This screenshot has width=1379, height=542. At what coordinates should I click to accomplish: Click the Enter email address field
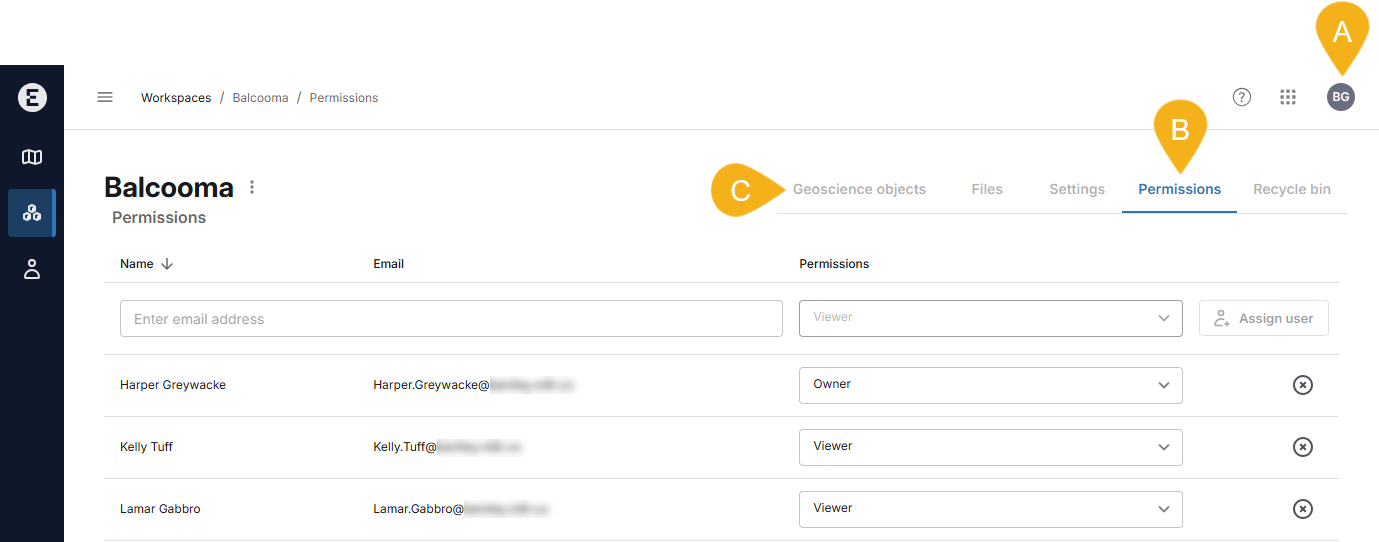click(x=450, y=319)
